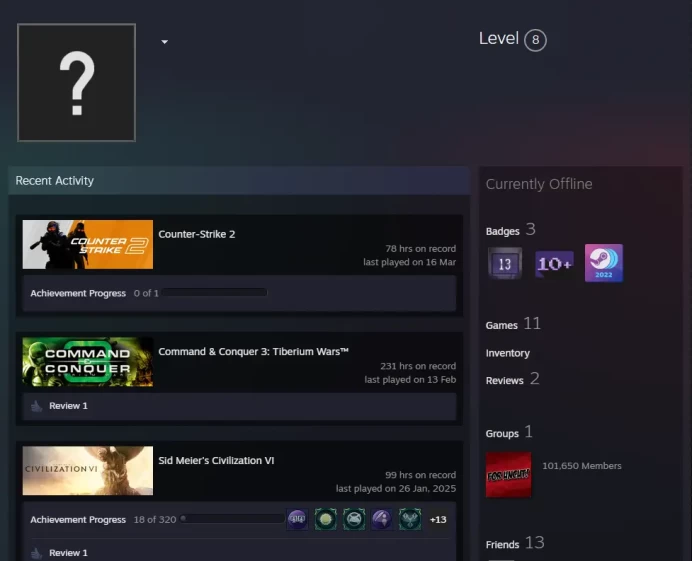Viewport: 692px width, 561px height.
Task: Expand the dropdown arrow beside the avatar
Action: (165, 42)
